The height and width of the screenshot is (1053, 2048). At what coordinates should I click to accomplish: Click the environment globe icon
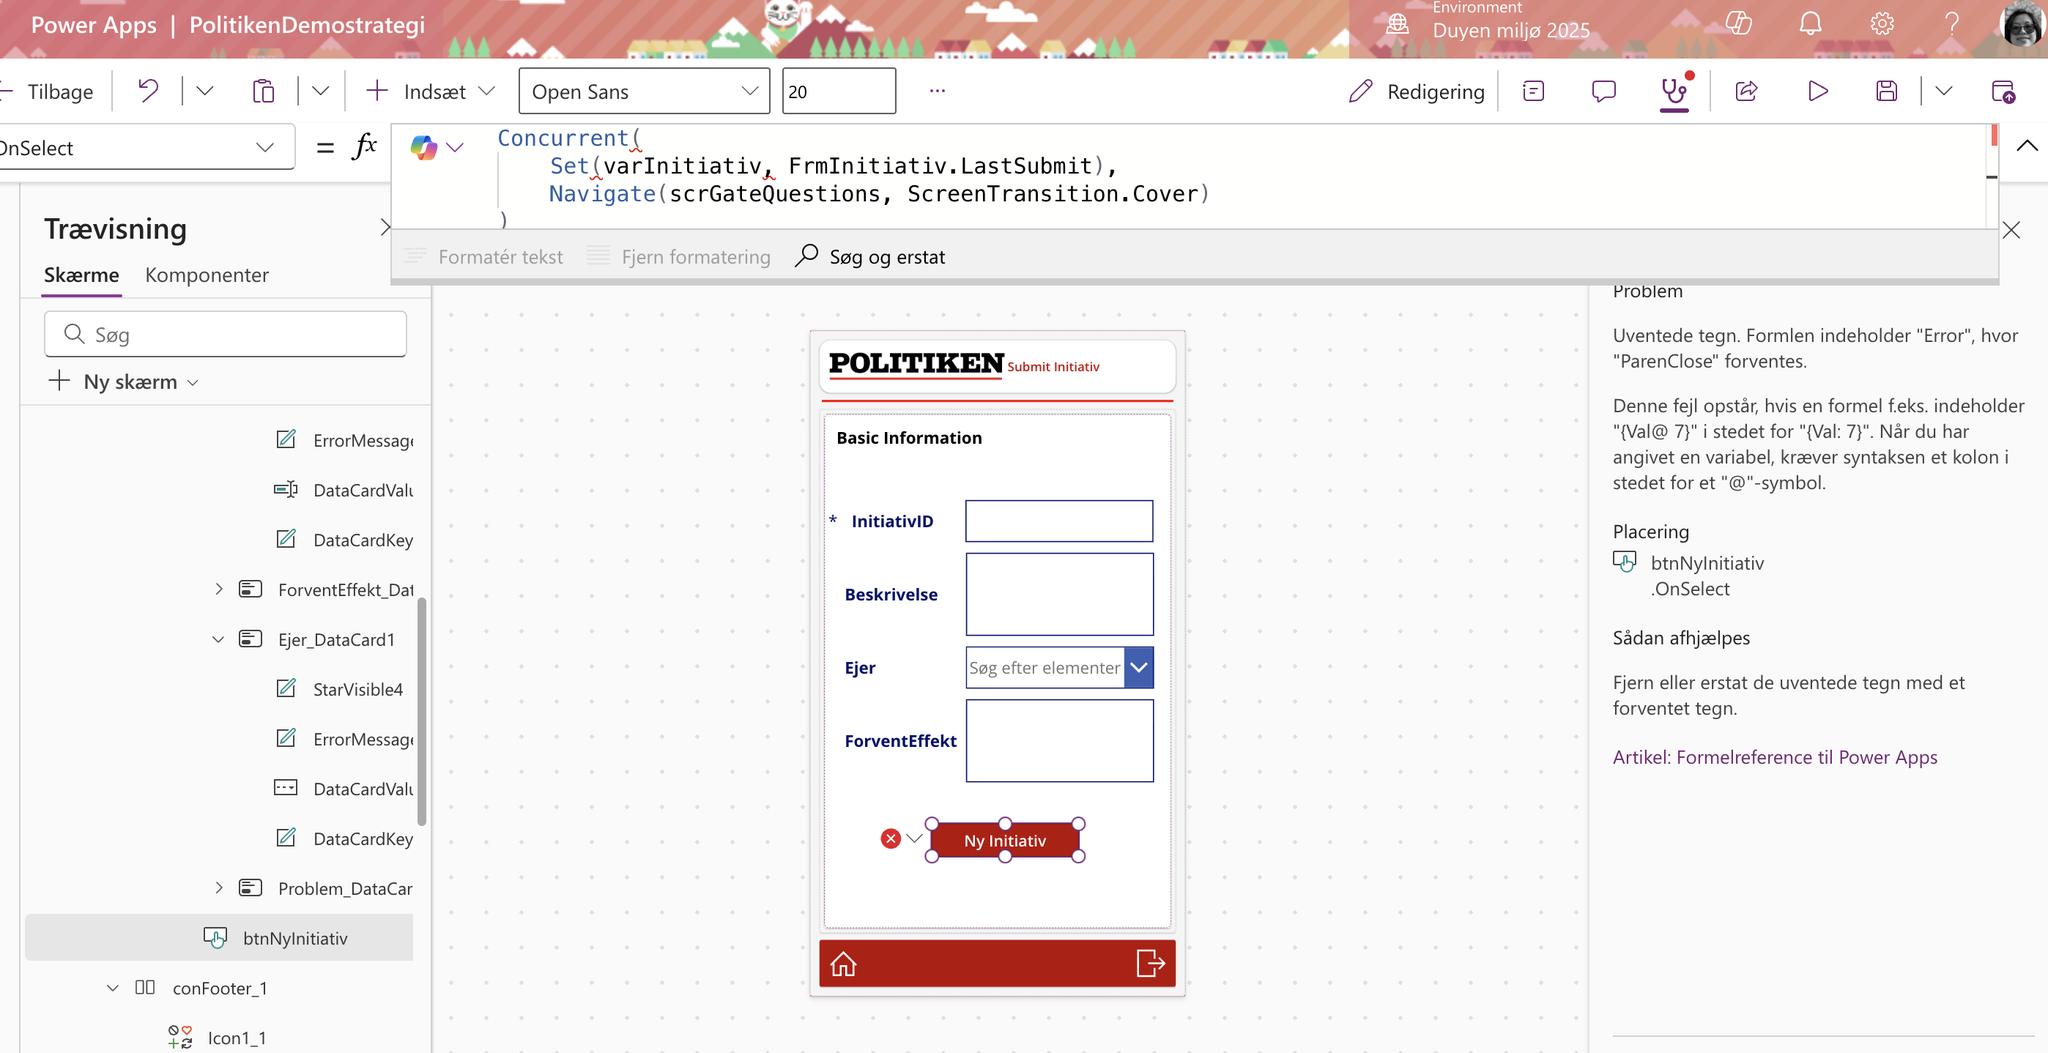pyautogui.click(x=1397, y=24)
